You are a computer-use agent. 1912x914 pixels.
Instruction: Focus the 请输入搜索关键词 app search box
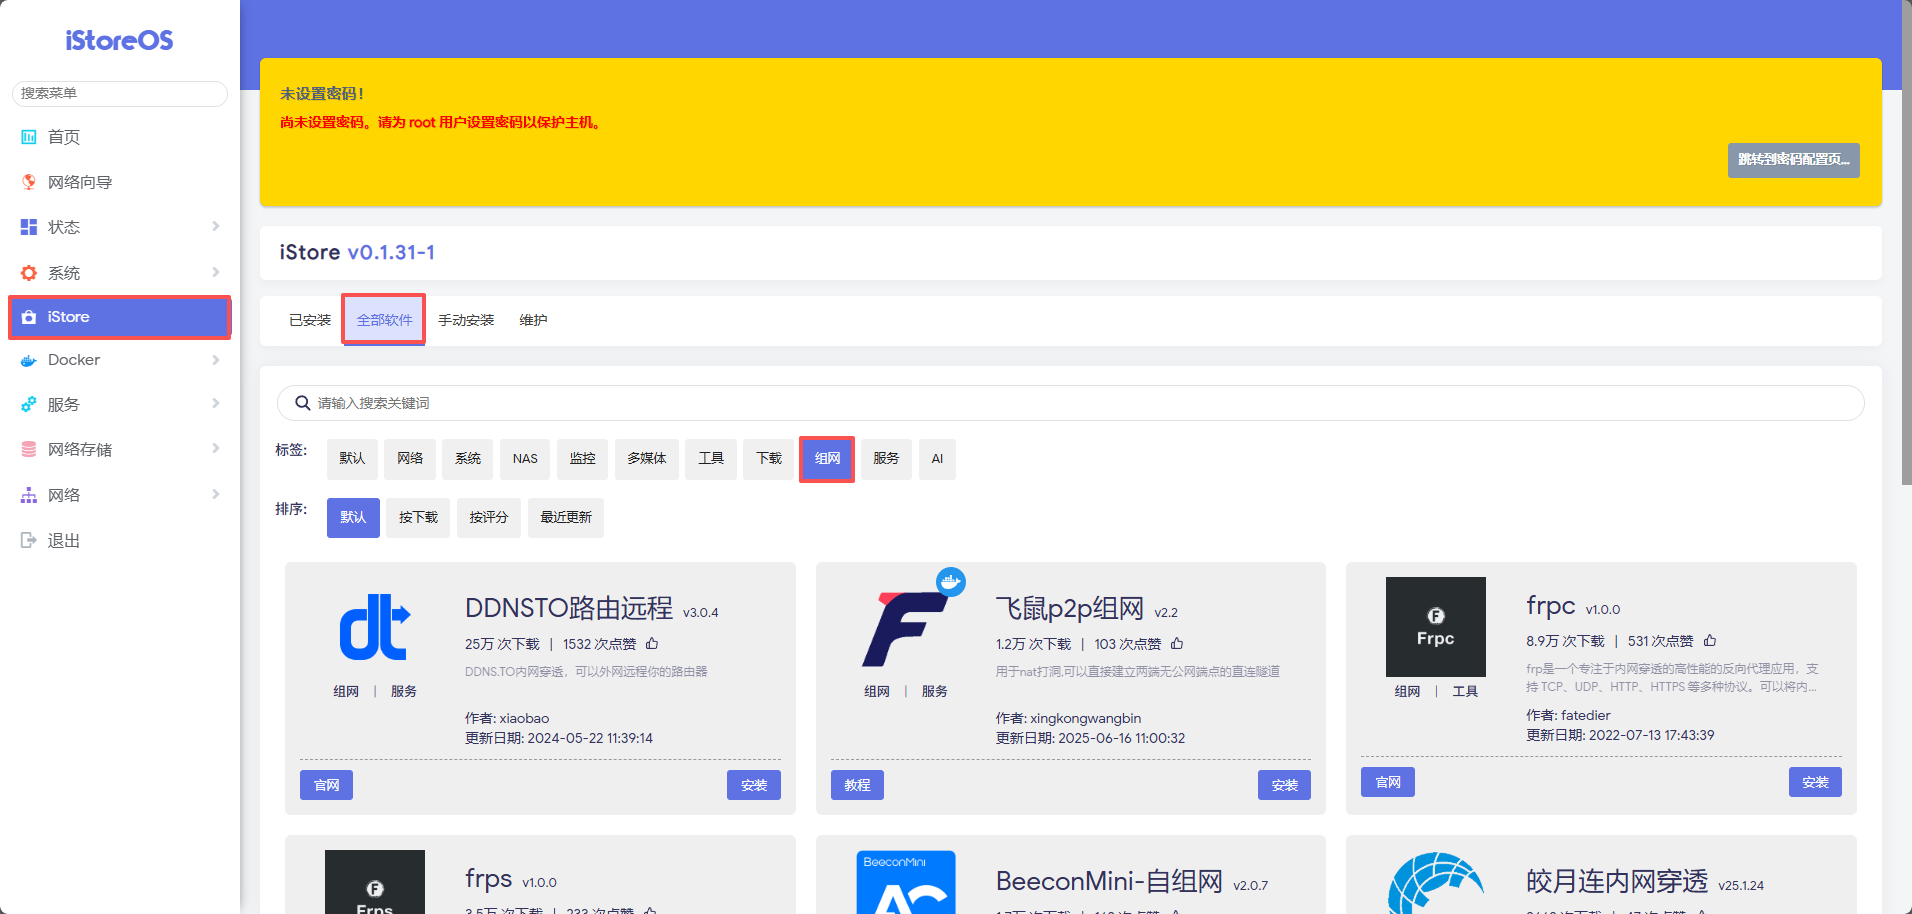[1070, 403]
